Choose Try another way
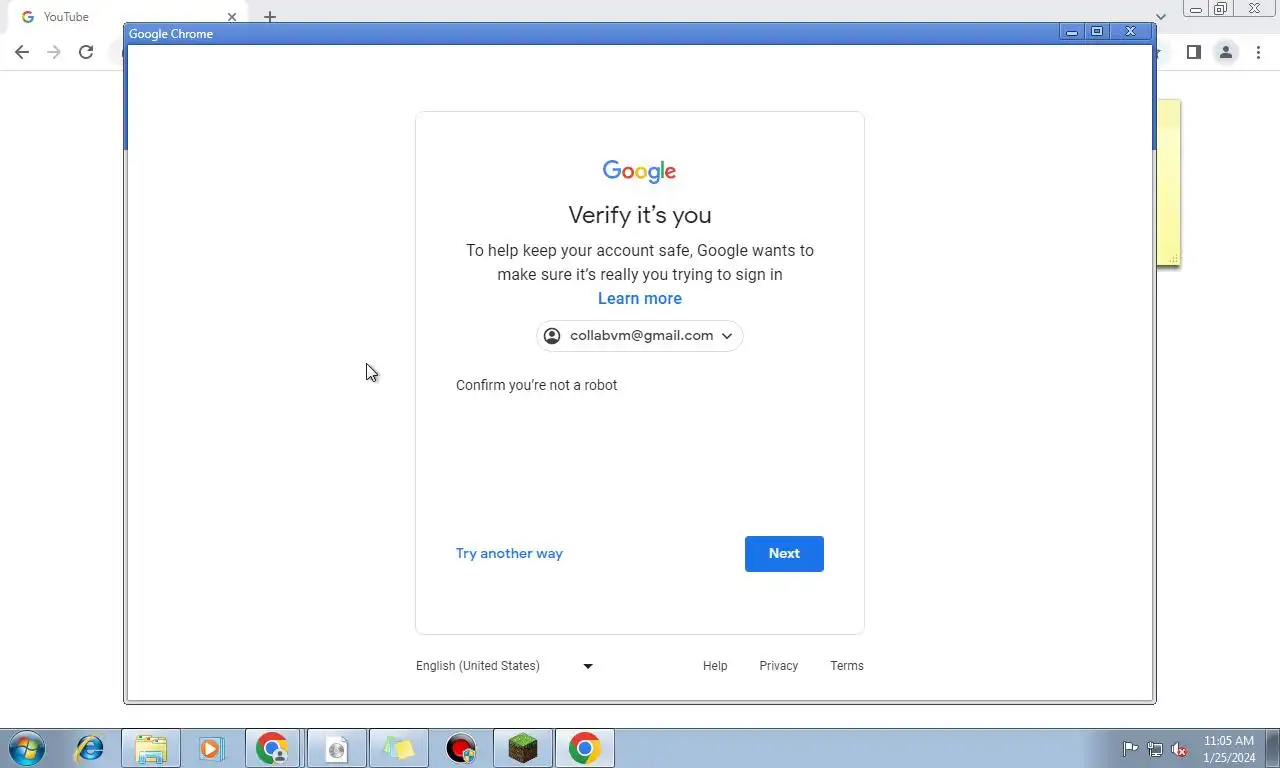This screenshot has width=1280, height=768. [509, 553]
